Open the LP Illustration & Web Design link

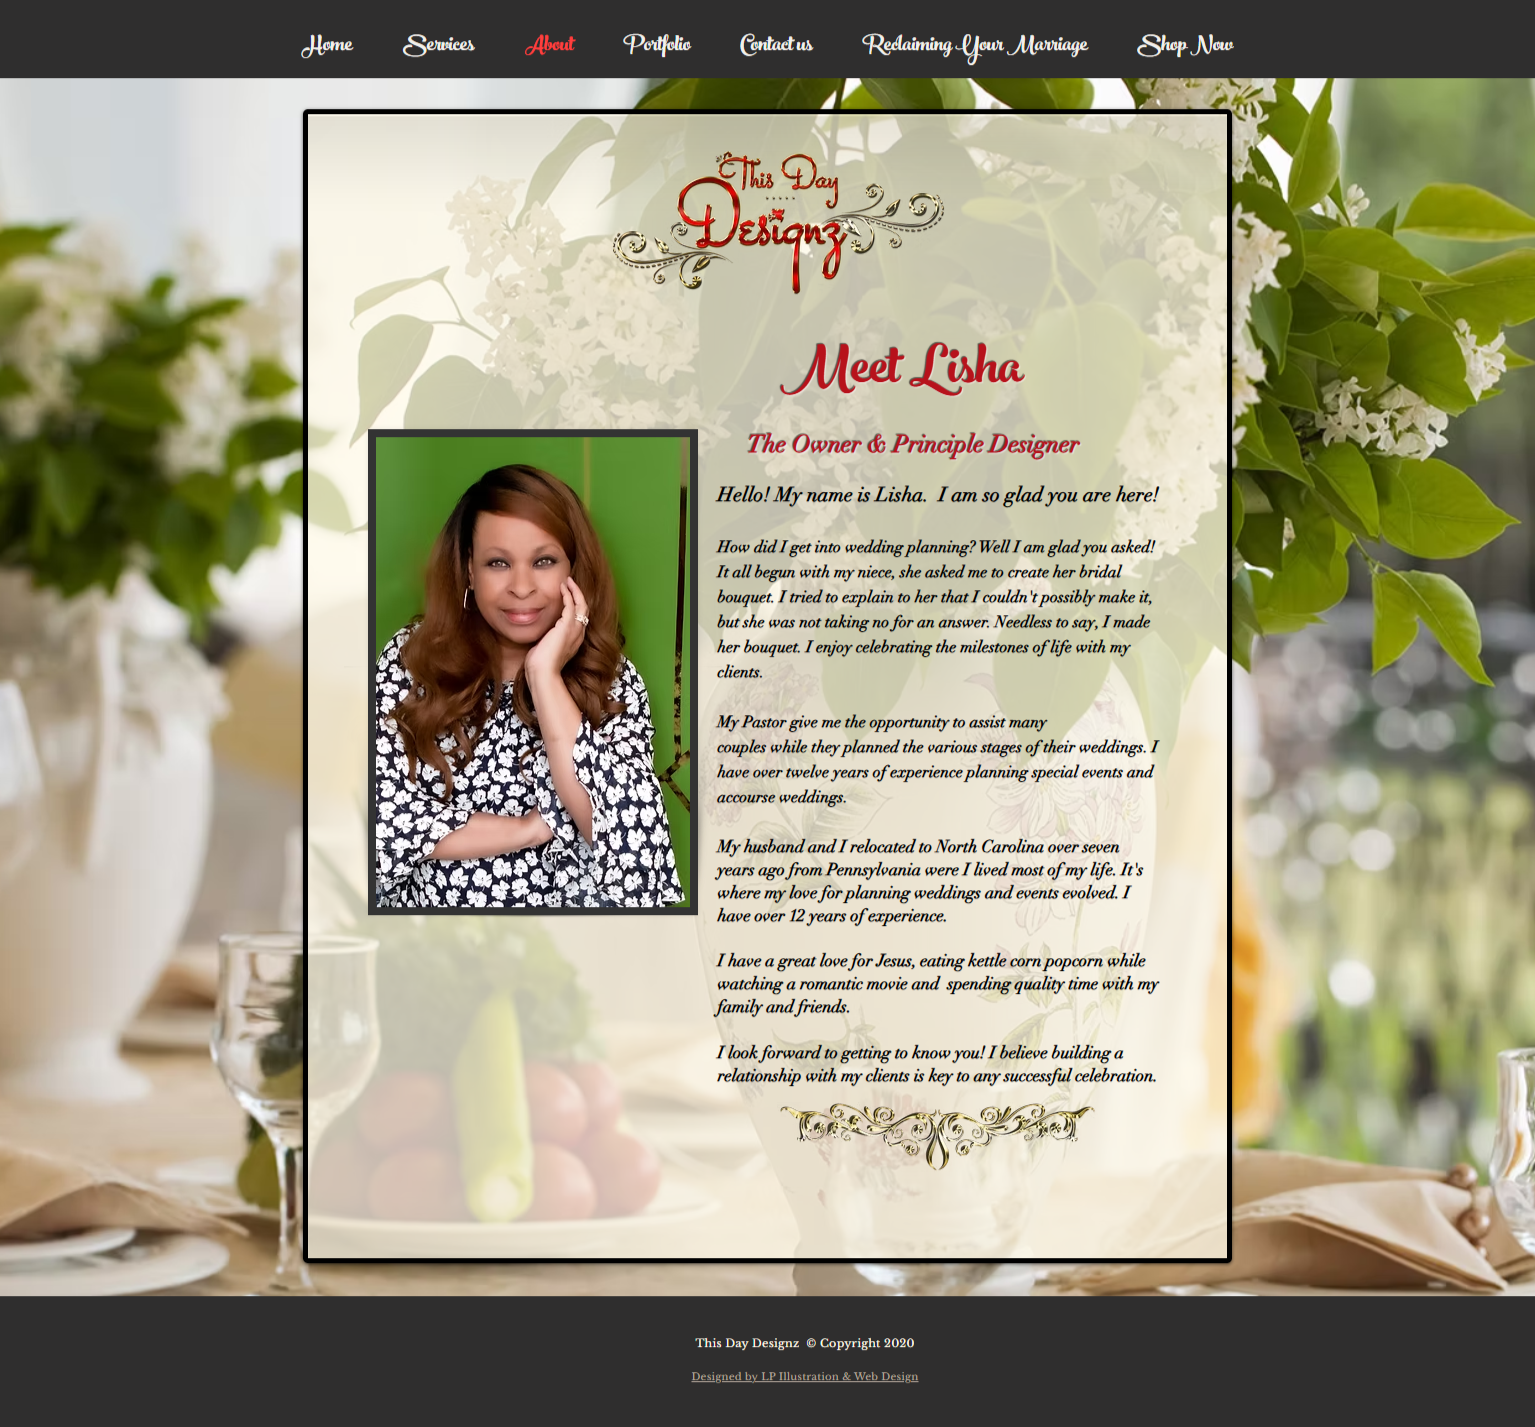pyautogui.click(x=803, y=1375)
